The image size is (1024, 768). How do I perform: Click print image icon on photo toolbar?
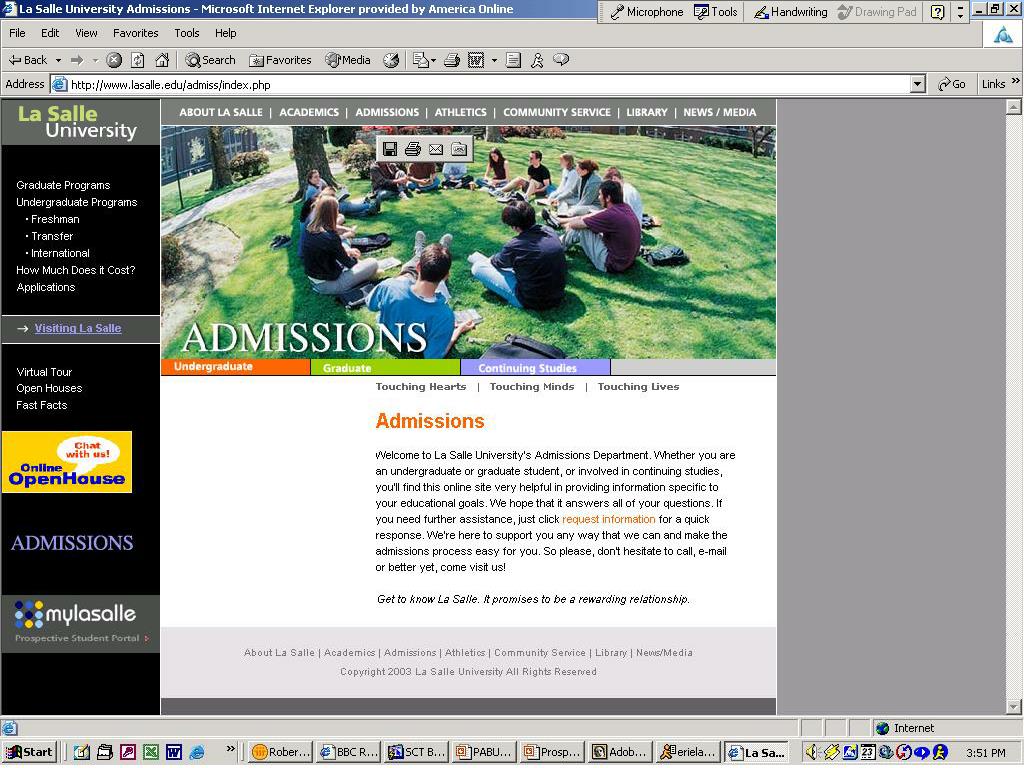(x=413, y=149)
